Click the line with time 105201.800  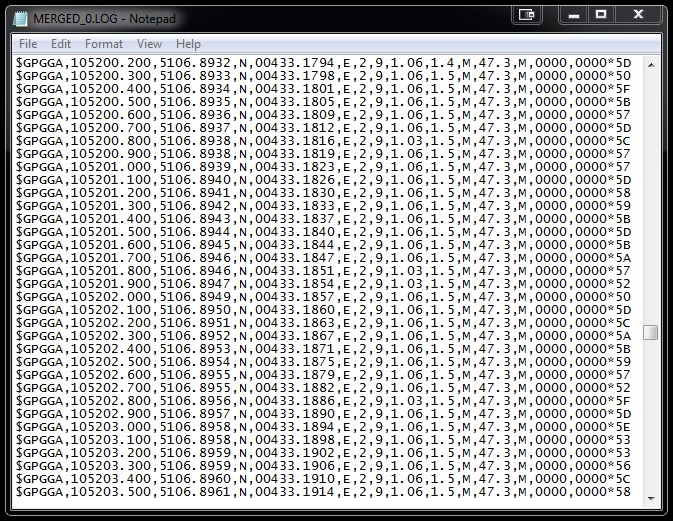click(x=324, y=271)
